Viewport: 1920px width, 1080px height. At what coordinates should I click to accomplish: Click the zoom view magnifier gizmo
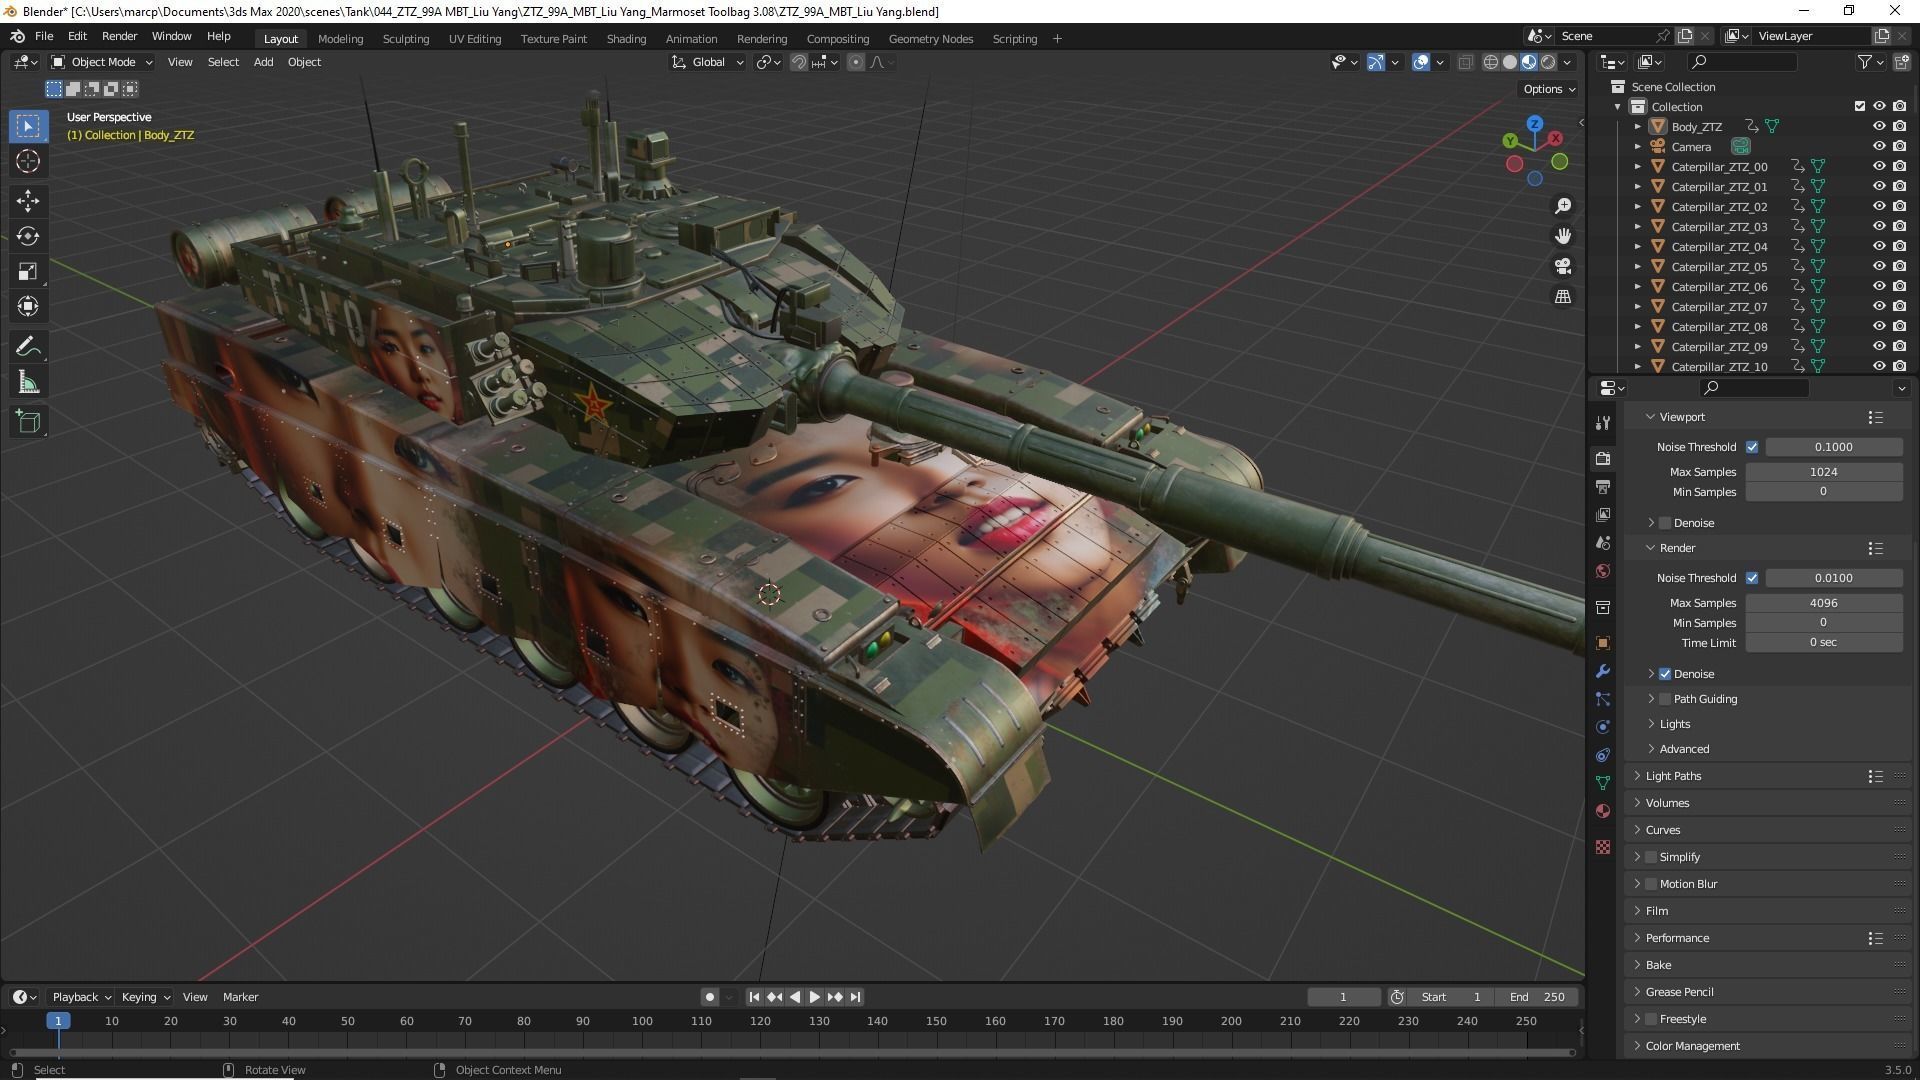pyautogui.click(x=1562, y=206)
